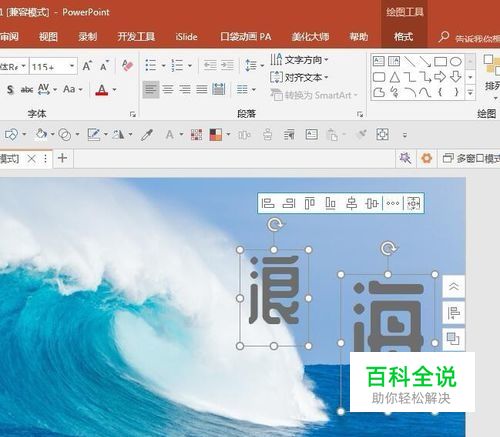Viewport: 500px width, 437px height.
Task: Open 口袋动画 PA tab
Action: point(245,37)
